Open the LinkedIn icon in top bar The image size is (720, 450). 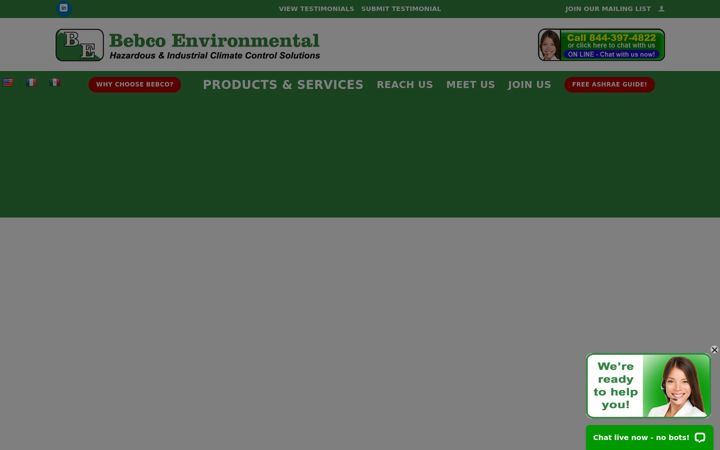[x=64, y=8]
